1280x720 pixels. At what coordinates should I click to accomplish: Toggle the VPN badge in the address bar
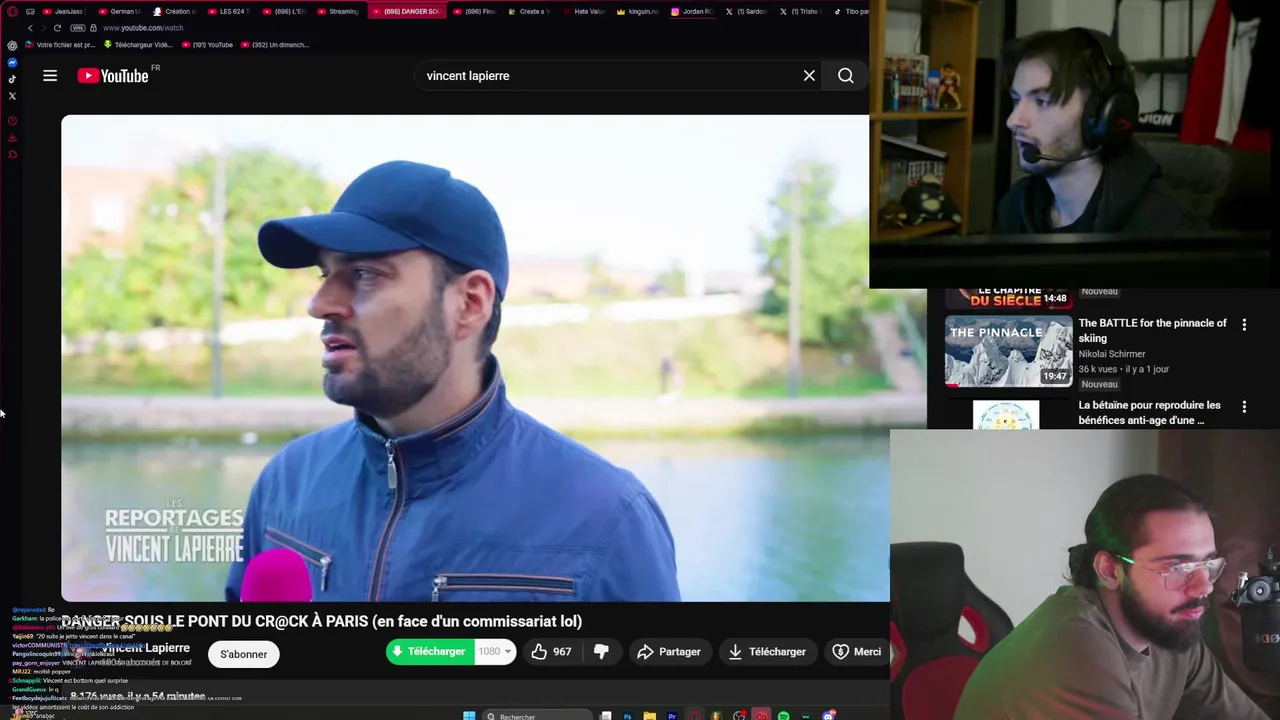tap(78, 28)
